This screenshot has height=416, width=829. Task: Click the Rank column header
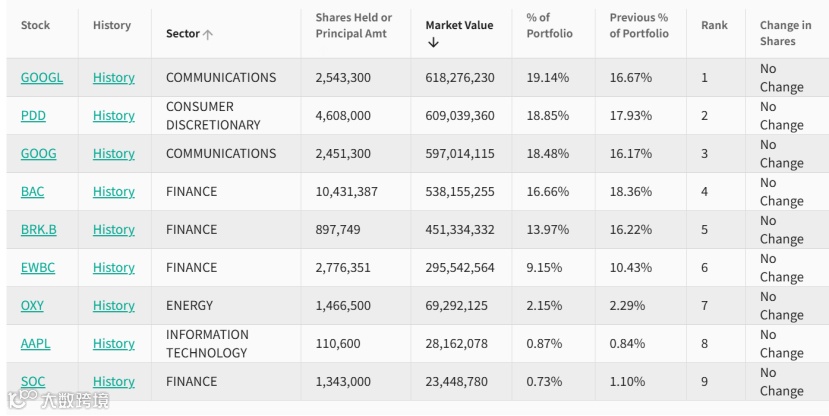tap(714, 25)
